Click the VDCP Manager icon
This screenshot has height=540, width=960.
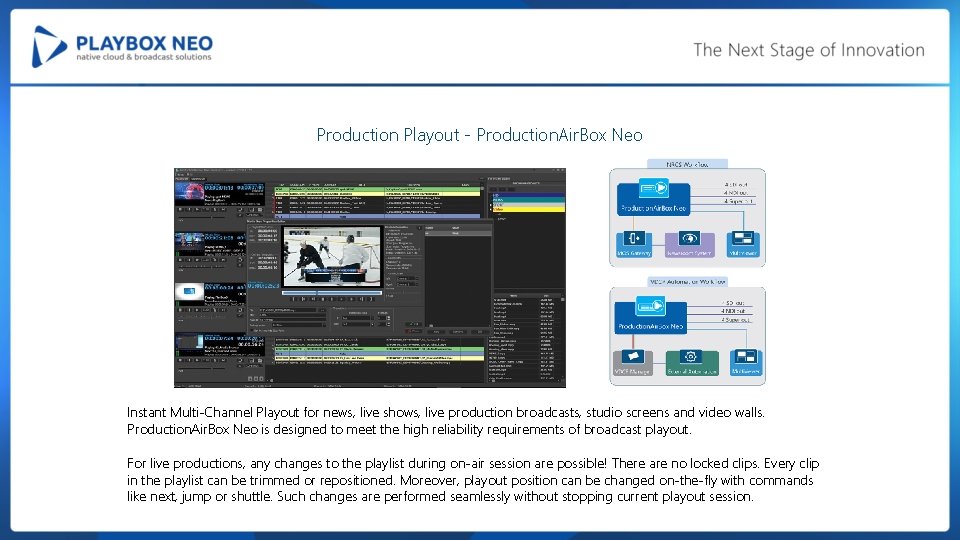[x=632, y=356]
